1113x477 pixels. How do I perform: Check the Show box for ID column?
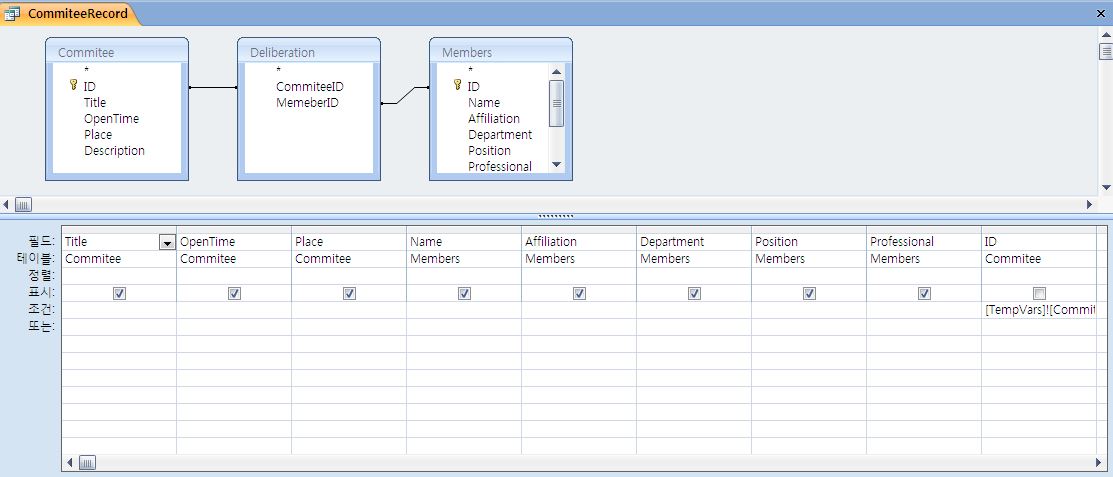[1039, 293]
